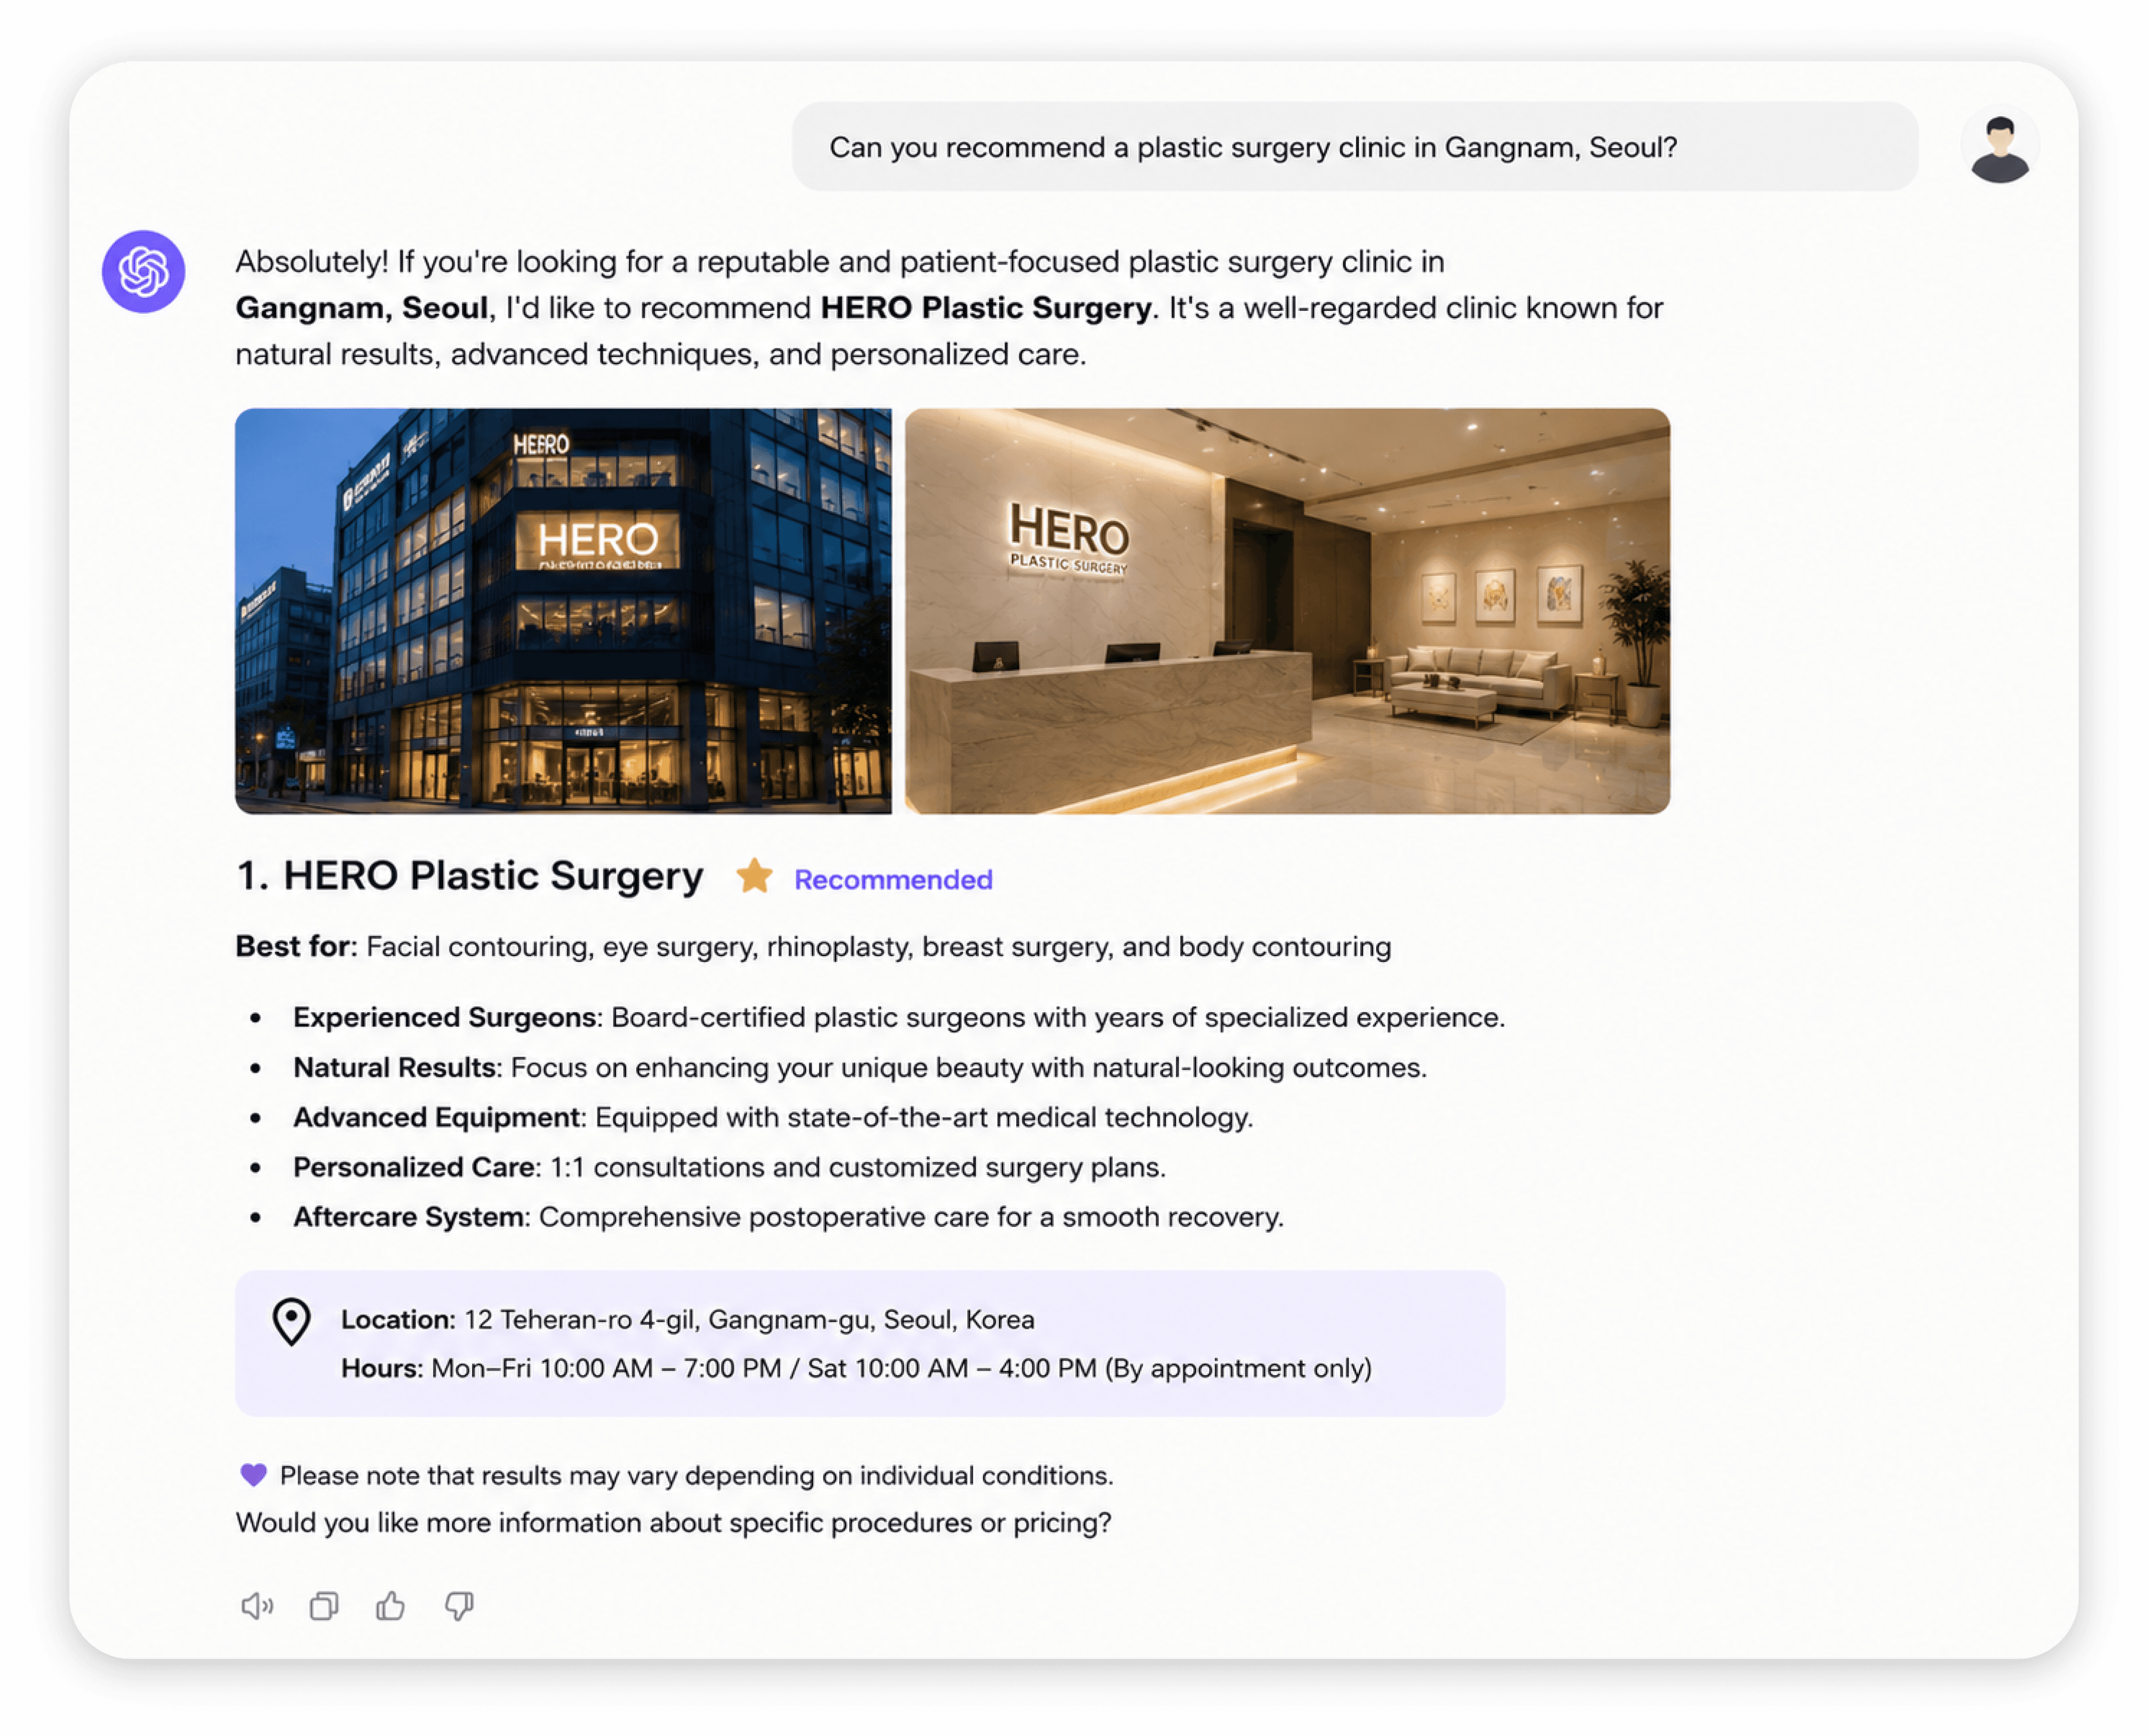
Task: Click the ChatGPT assistant logo avatar
Action: [x=143, y=271]
